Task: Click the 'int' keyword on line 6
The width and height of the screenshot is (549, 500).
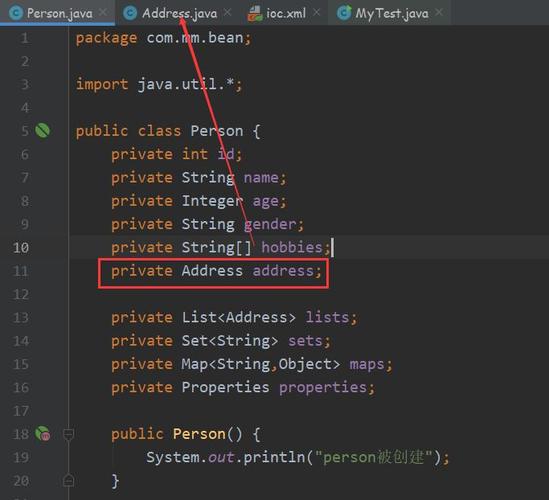Action: [x=195, y=154]
